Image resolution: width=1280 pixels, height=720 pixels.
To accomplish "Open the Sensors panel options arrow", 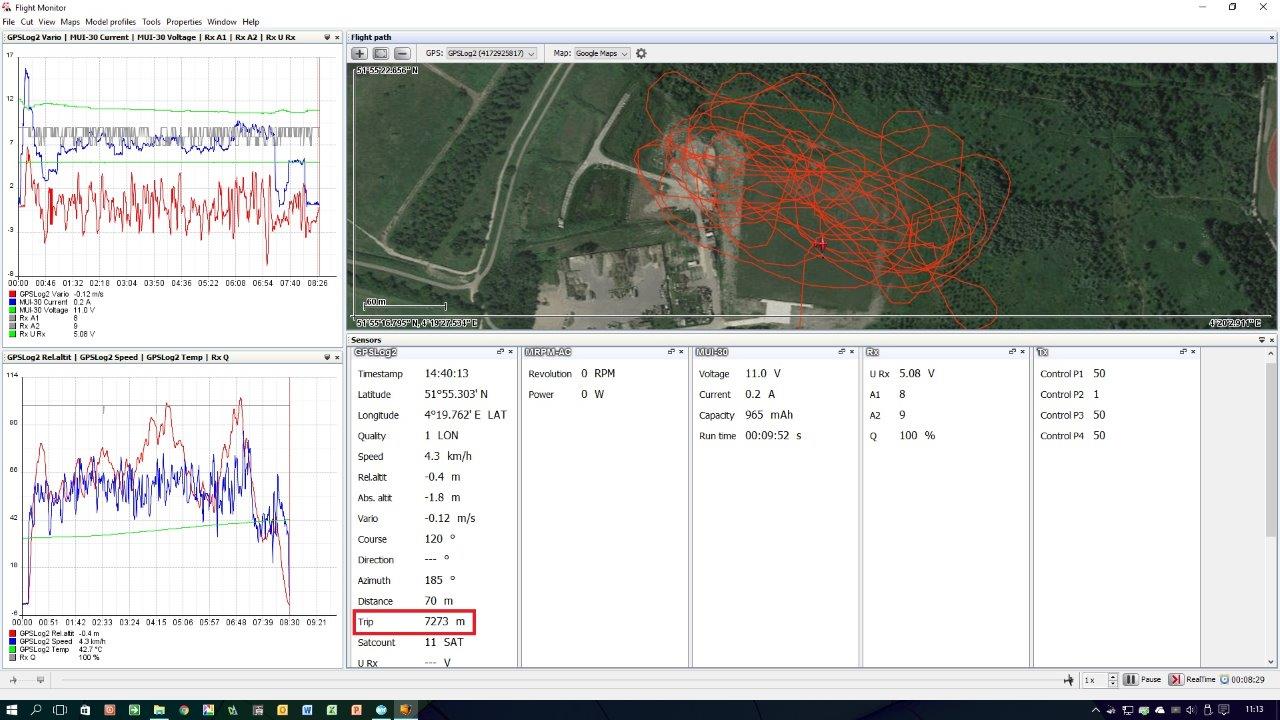I will click(x=1260, y=340).
